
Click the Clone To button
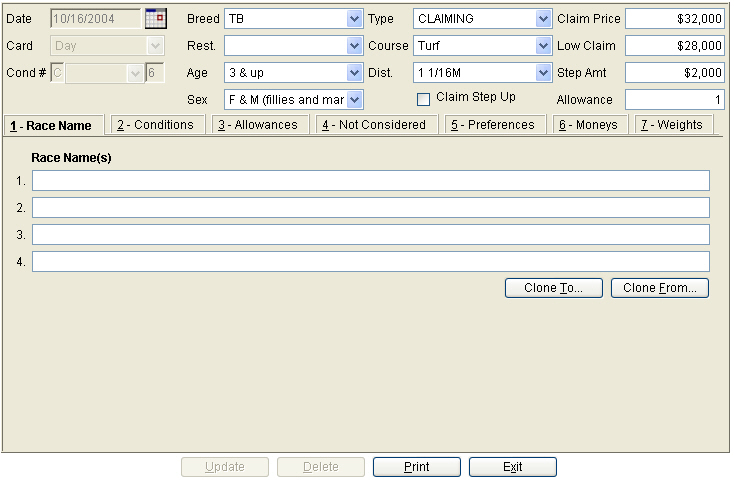tap(554, 288)
